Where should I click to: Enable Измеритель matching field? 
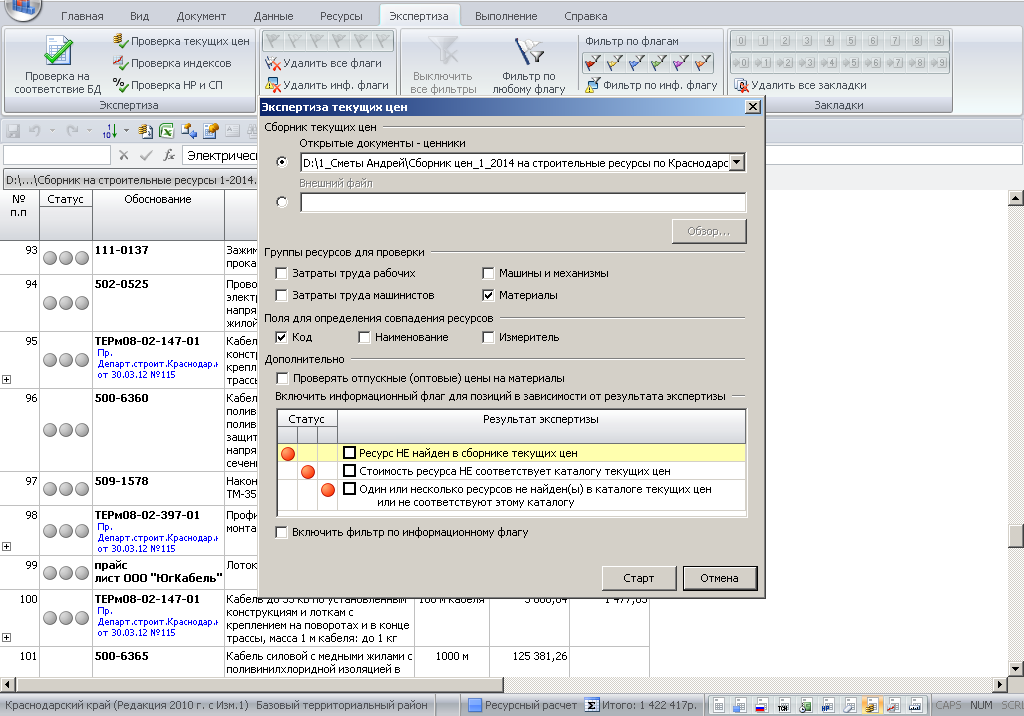pyautogui.click(x=488, y=337)
